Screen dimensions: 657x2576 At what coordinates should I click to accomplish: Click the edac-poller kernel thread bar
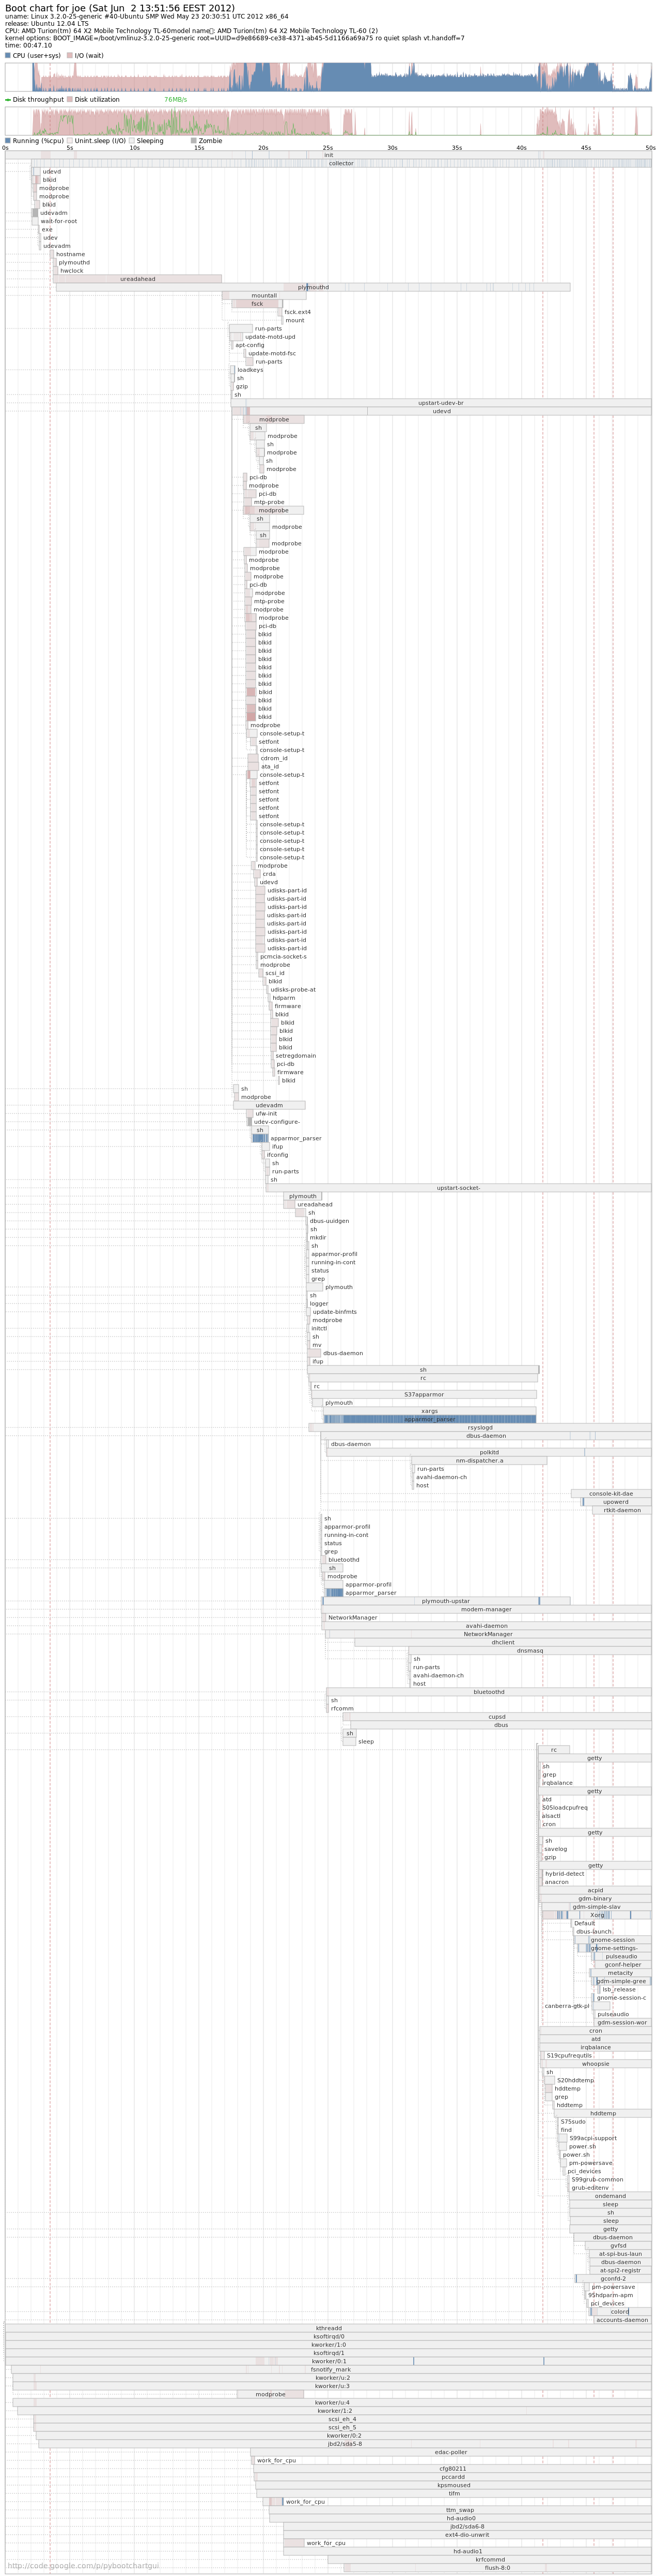coord(451,2452)
